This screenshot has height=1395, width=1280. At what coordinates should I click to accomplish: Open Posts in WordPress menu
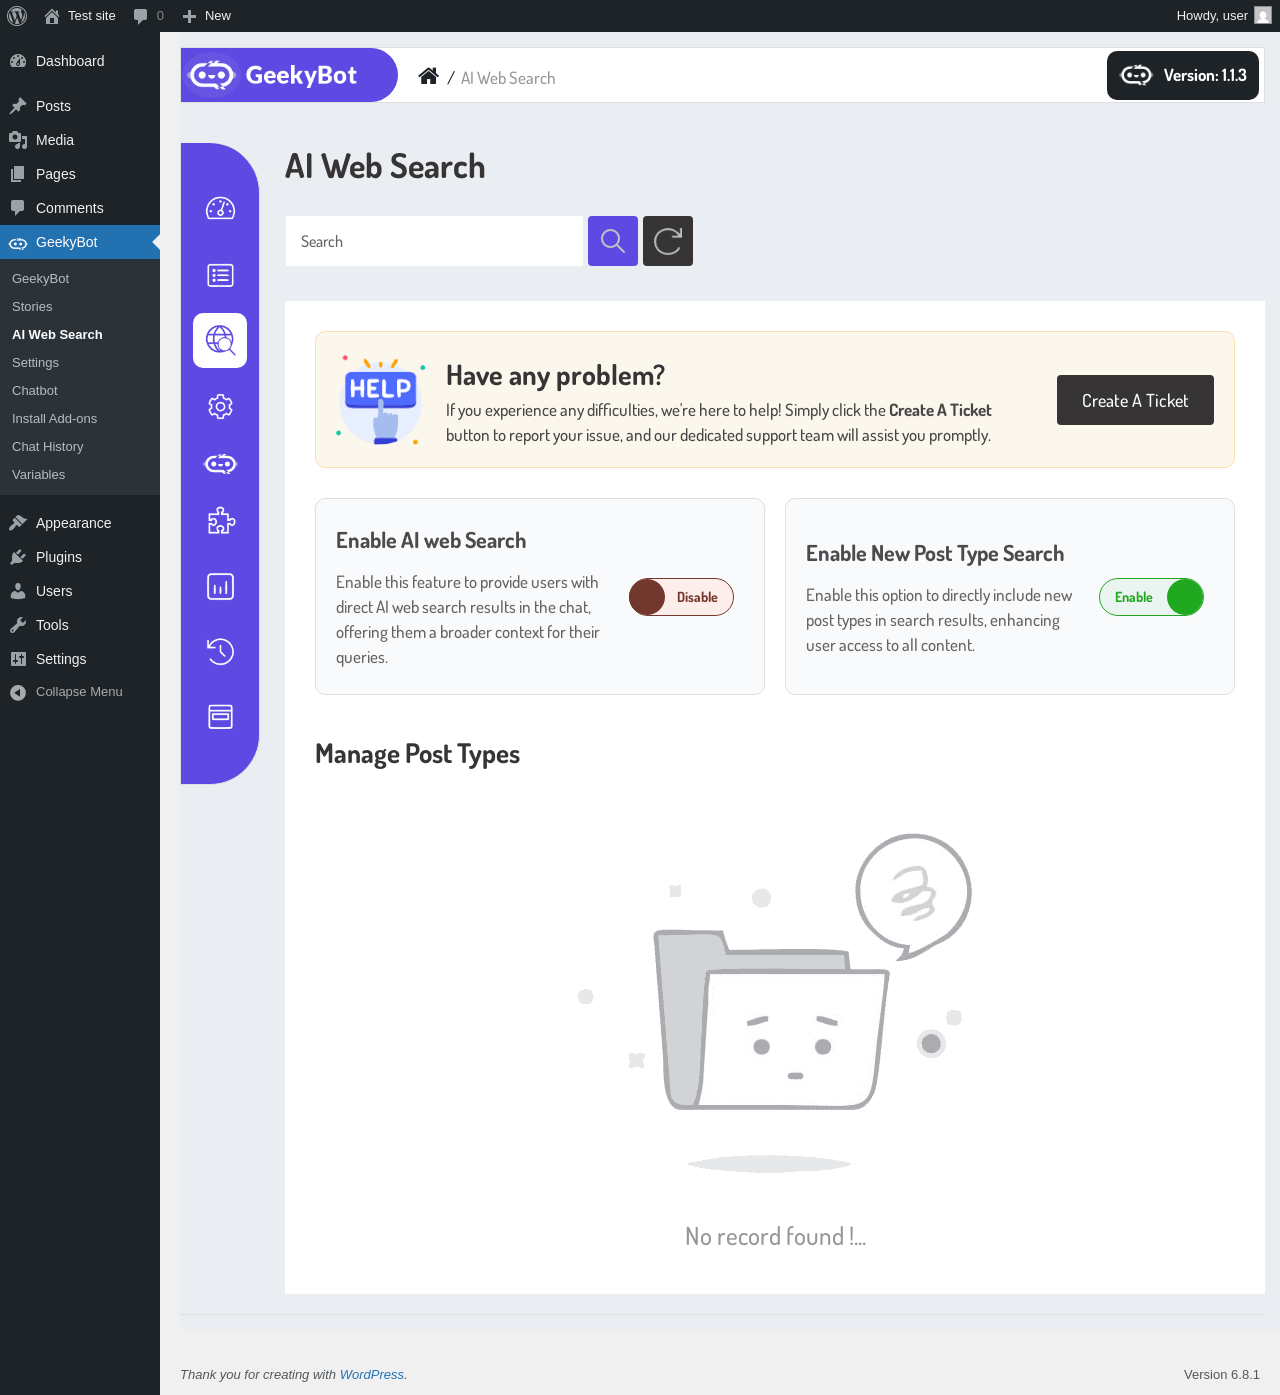(x=80, y=106)
